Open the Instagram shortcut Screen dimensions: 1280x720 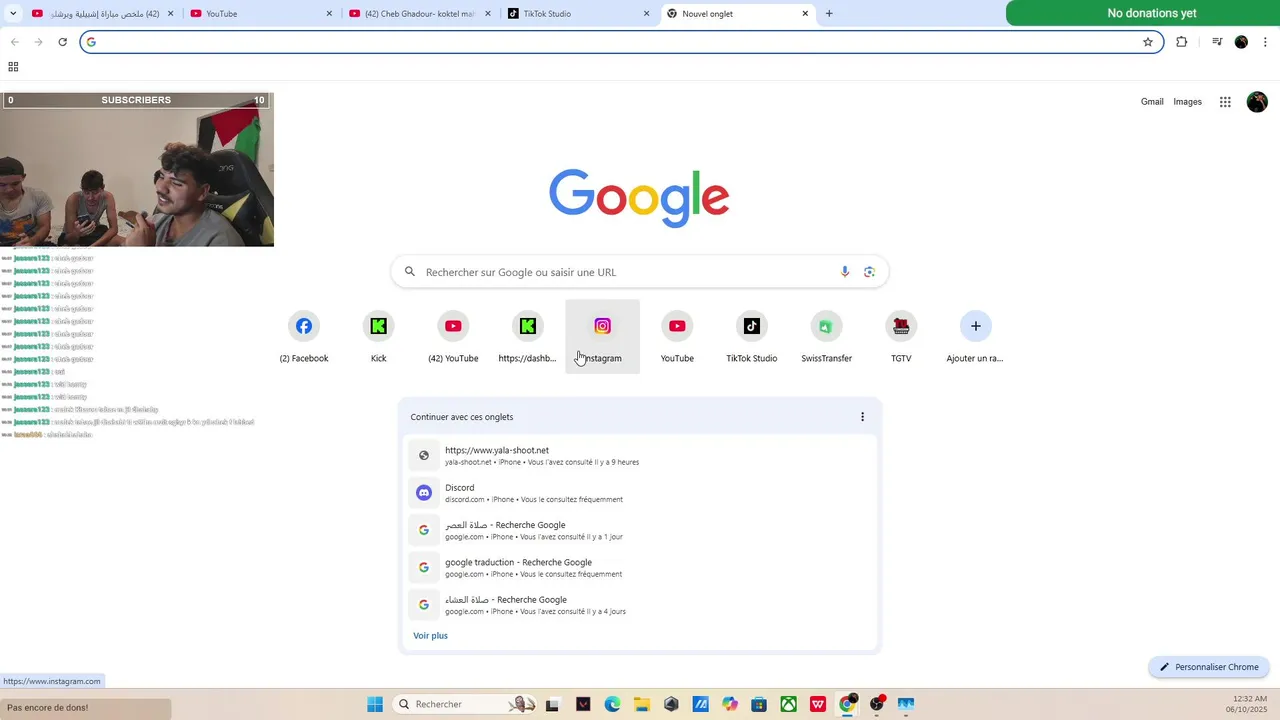click(x=602, y=337)
